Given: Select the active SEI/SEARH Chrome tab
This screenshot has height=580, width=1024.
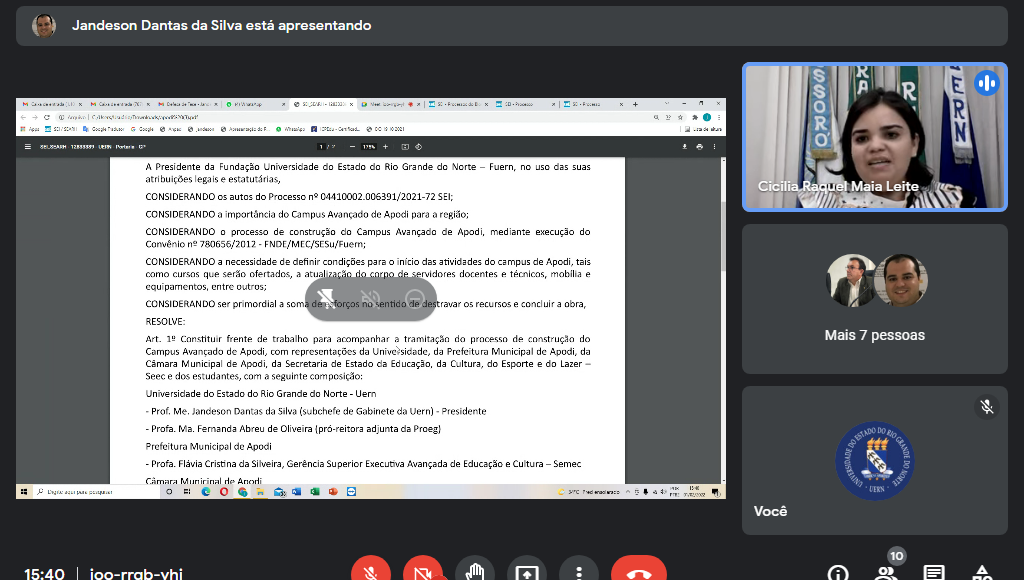Looking at the screenshot, I should (x=323, y=104).
